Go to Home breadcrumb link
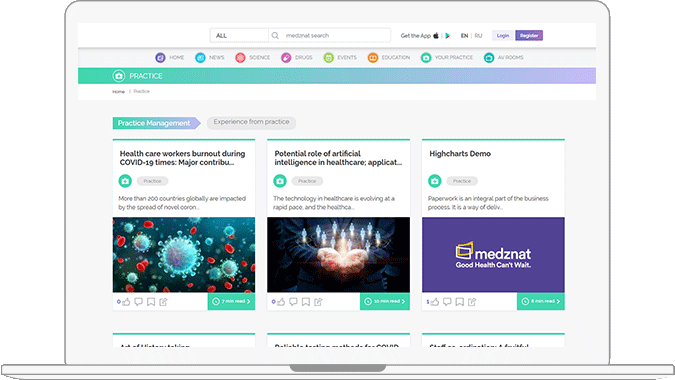This screenshot has width=675, height=380. tap(118, 92)
